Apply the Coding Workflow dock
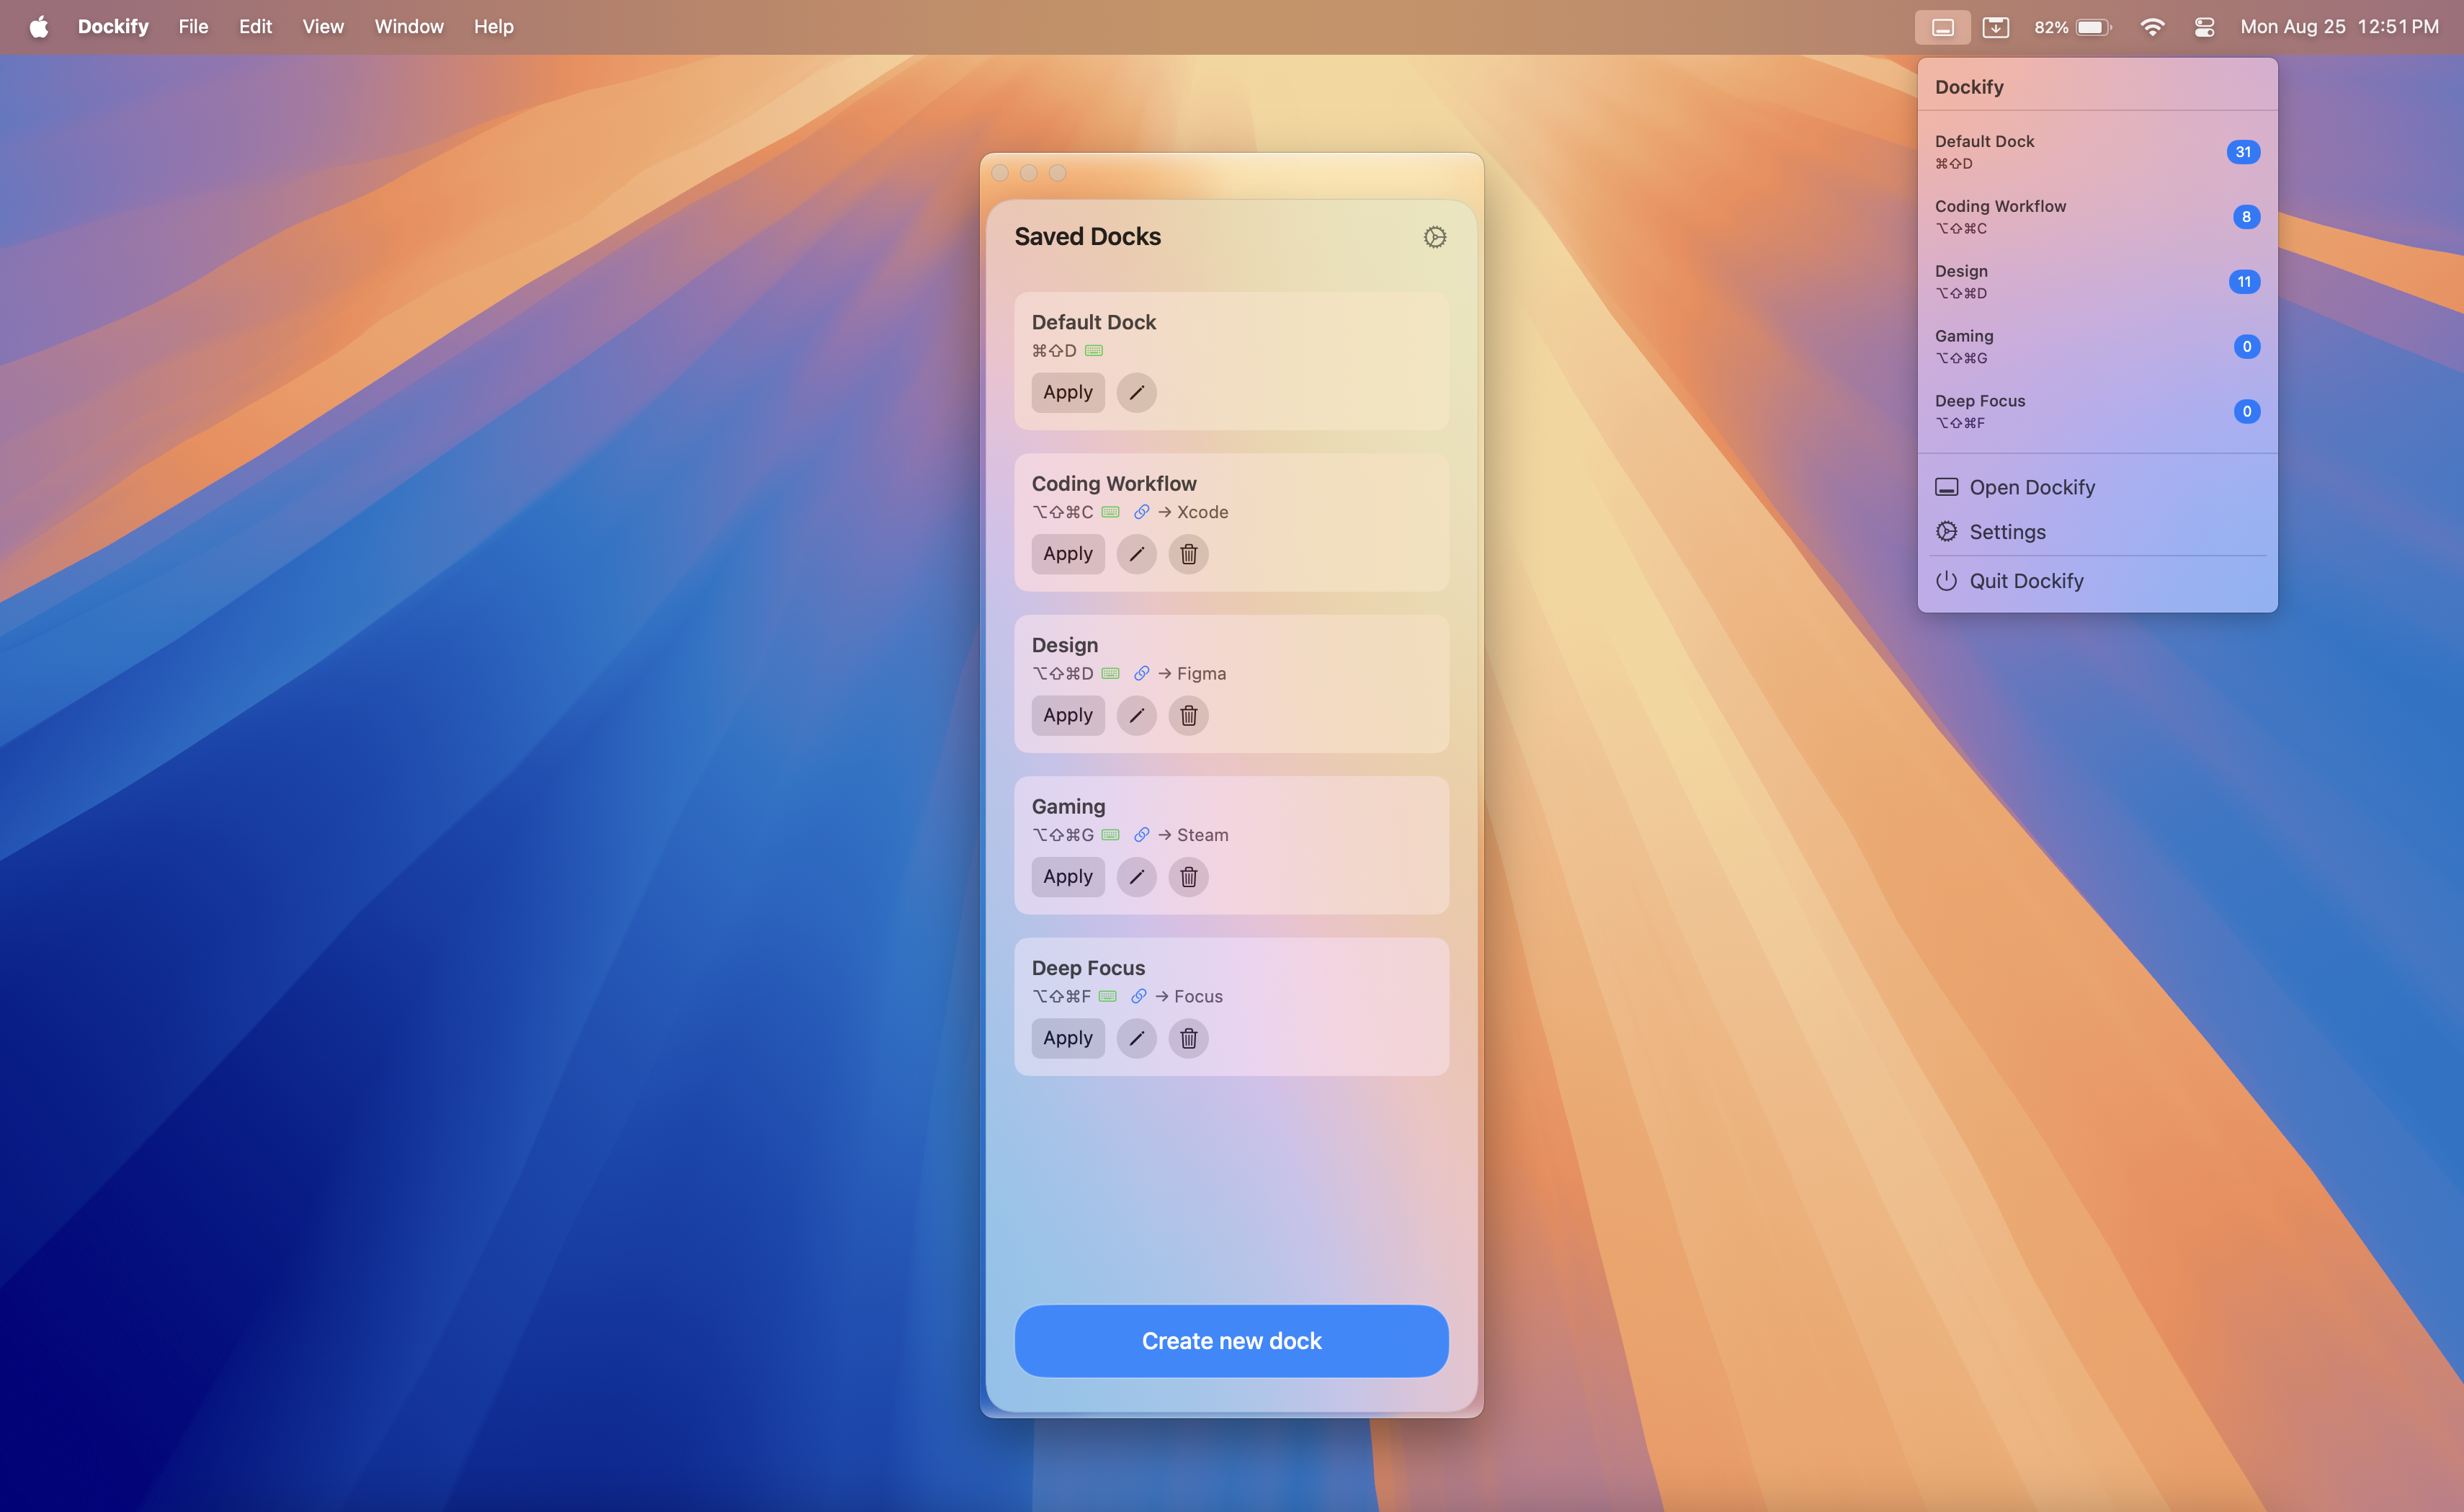Viewport: 2464px width, 1512px height. (x=1067, y=554)
